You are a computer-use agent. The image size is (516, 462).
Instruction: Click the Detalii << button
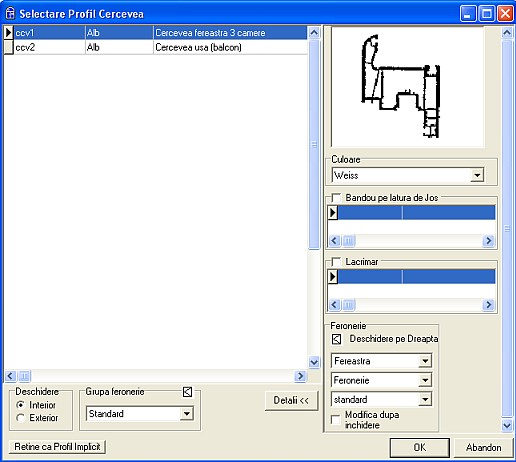click(x=291, y=400)
